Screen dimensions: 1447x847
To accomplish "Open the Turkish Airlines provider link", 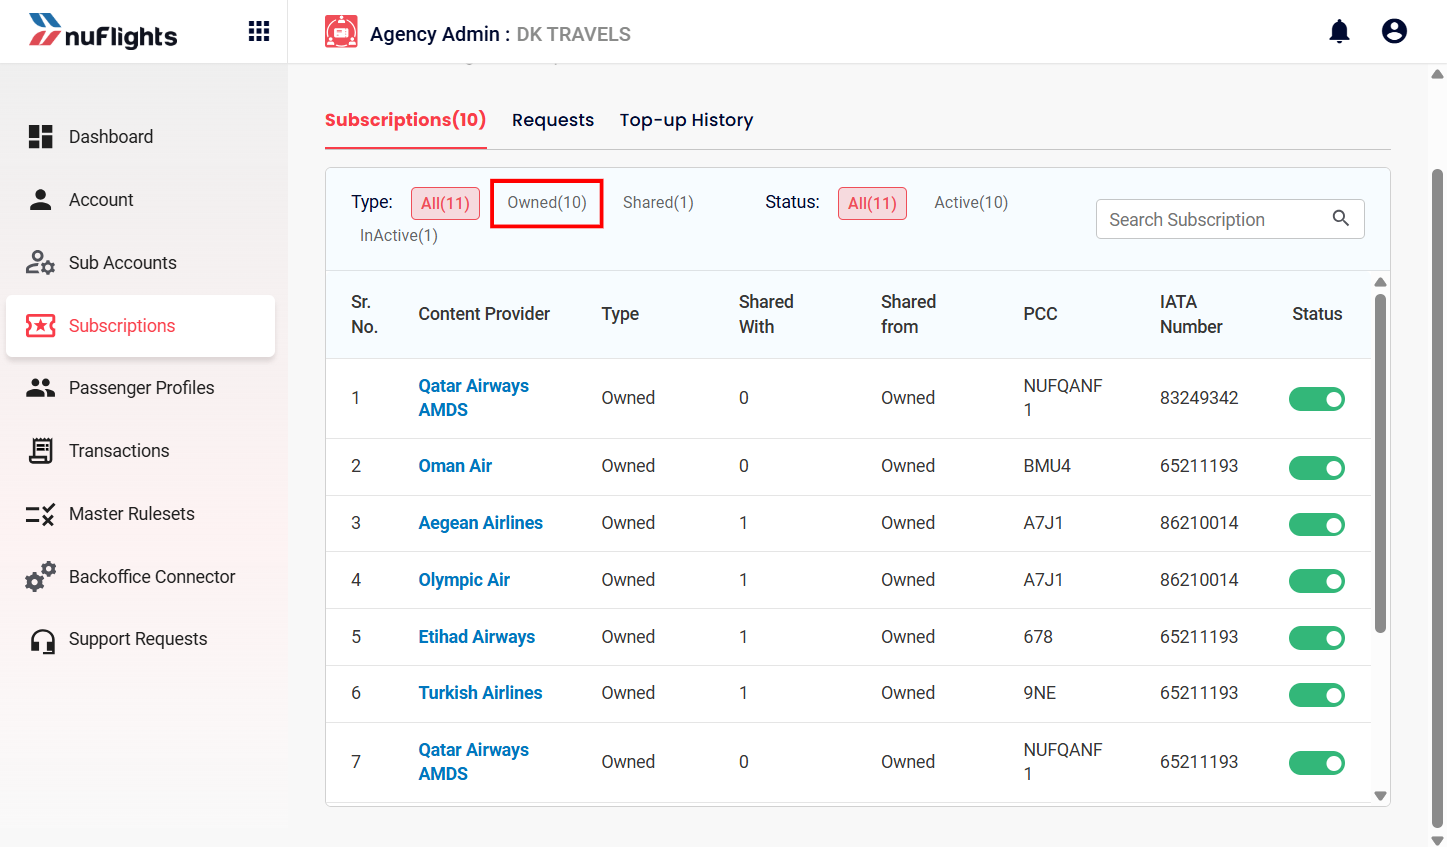I will pyautogui.click(x=480, y=693).
